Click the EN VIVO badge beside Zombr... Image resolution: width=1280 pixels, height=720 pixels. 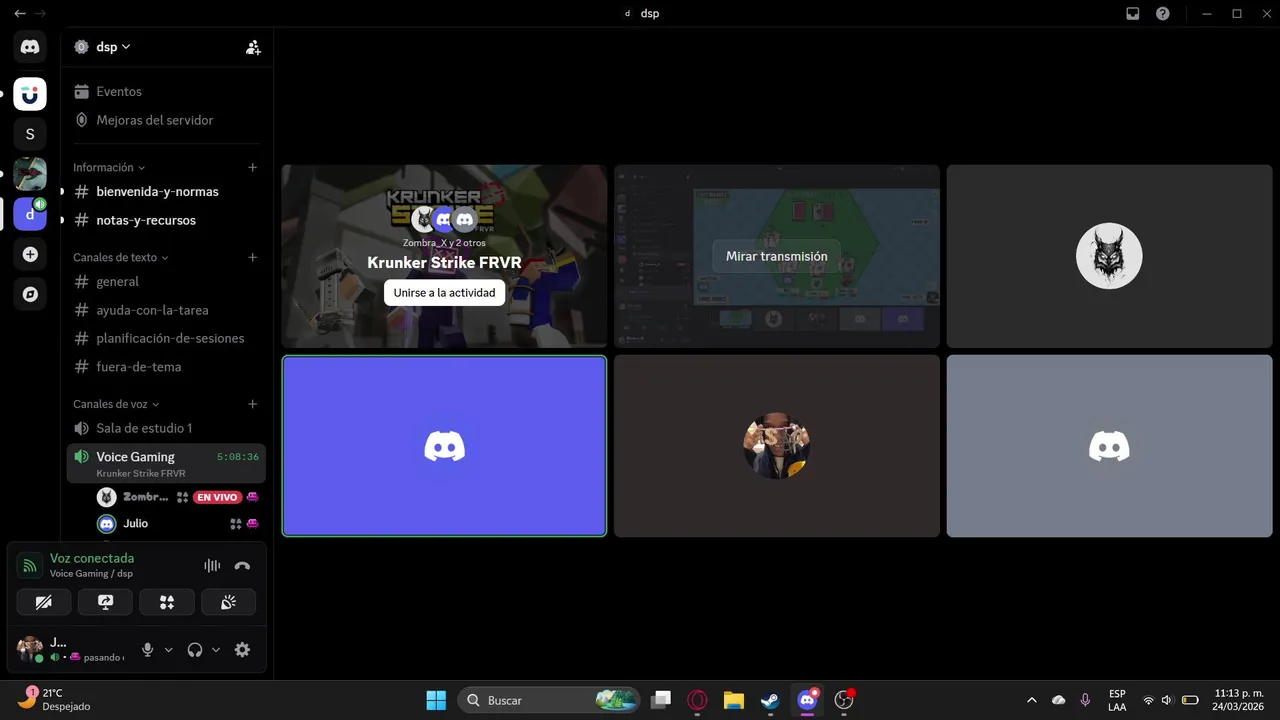217,497
